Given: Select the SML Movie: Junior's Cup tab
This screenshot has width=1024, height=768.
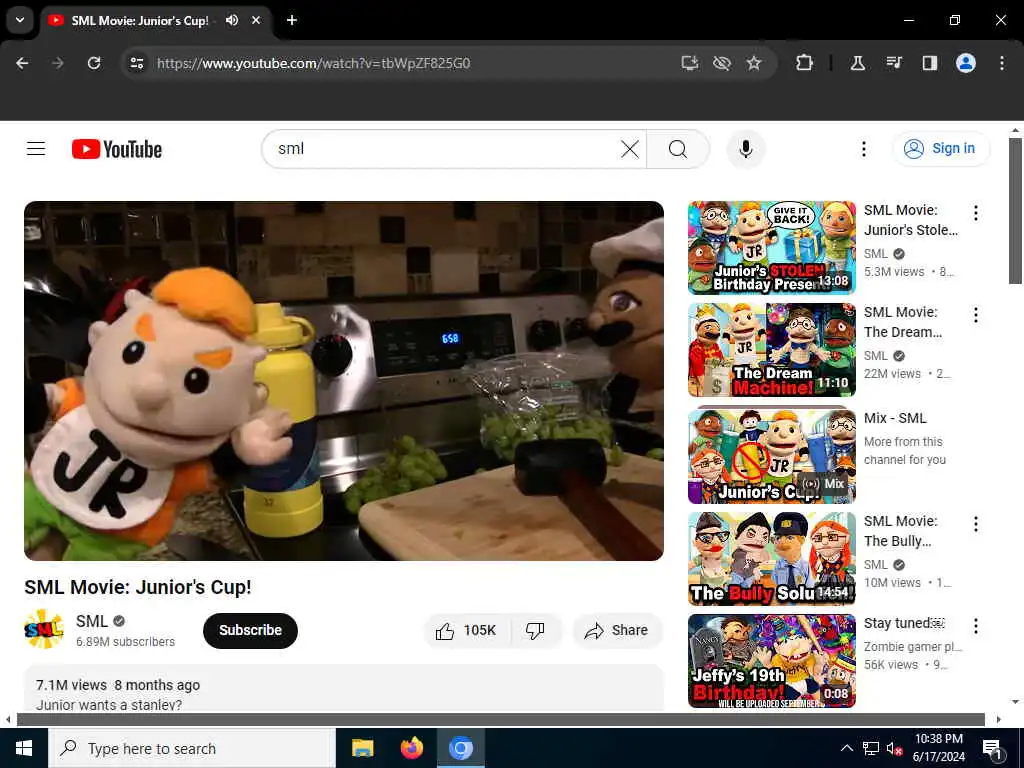Looking at the screenshot, I should tap(157, 20).
